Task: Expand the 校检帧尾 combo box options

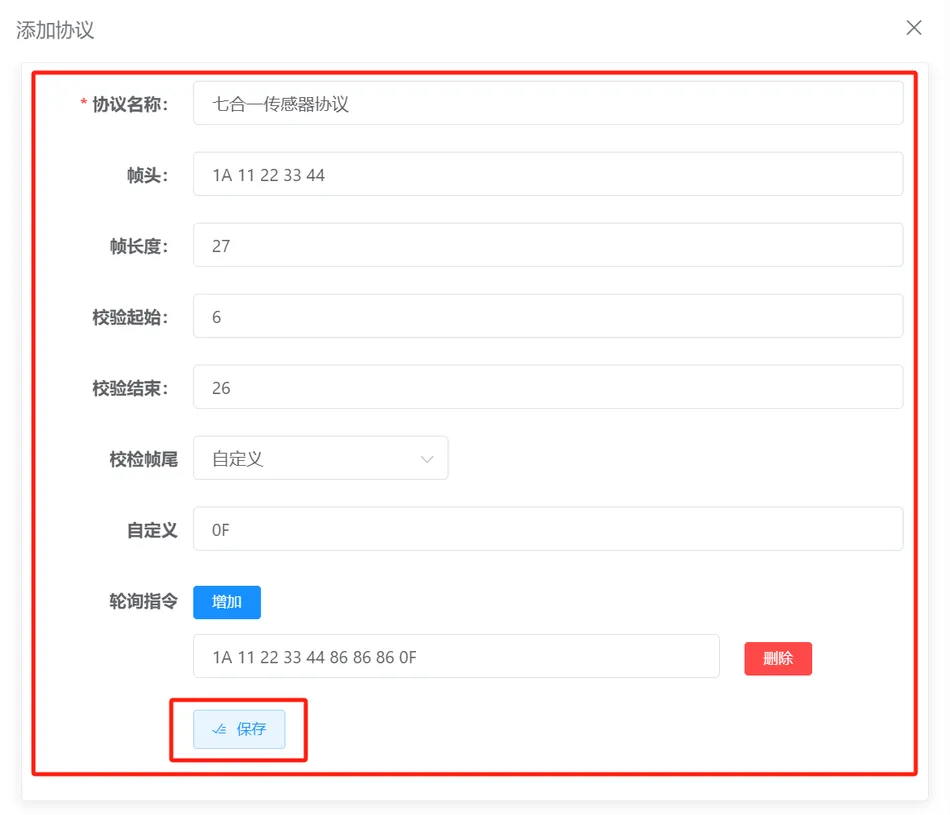Action: click(x=320, y=457)
